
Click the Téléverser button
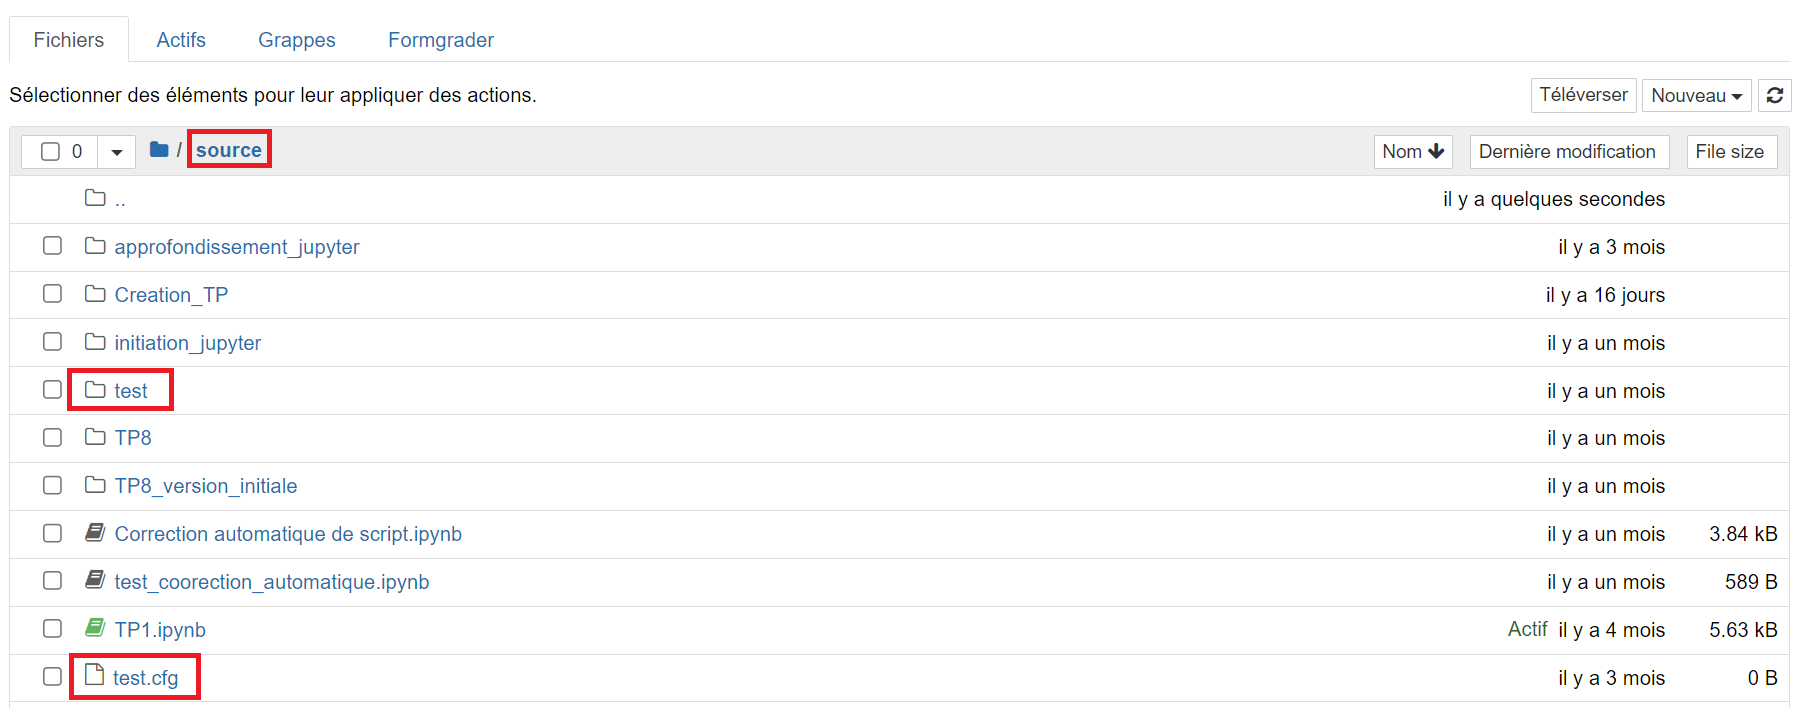click(1583, 95)
